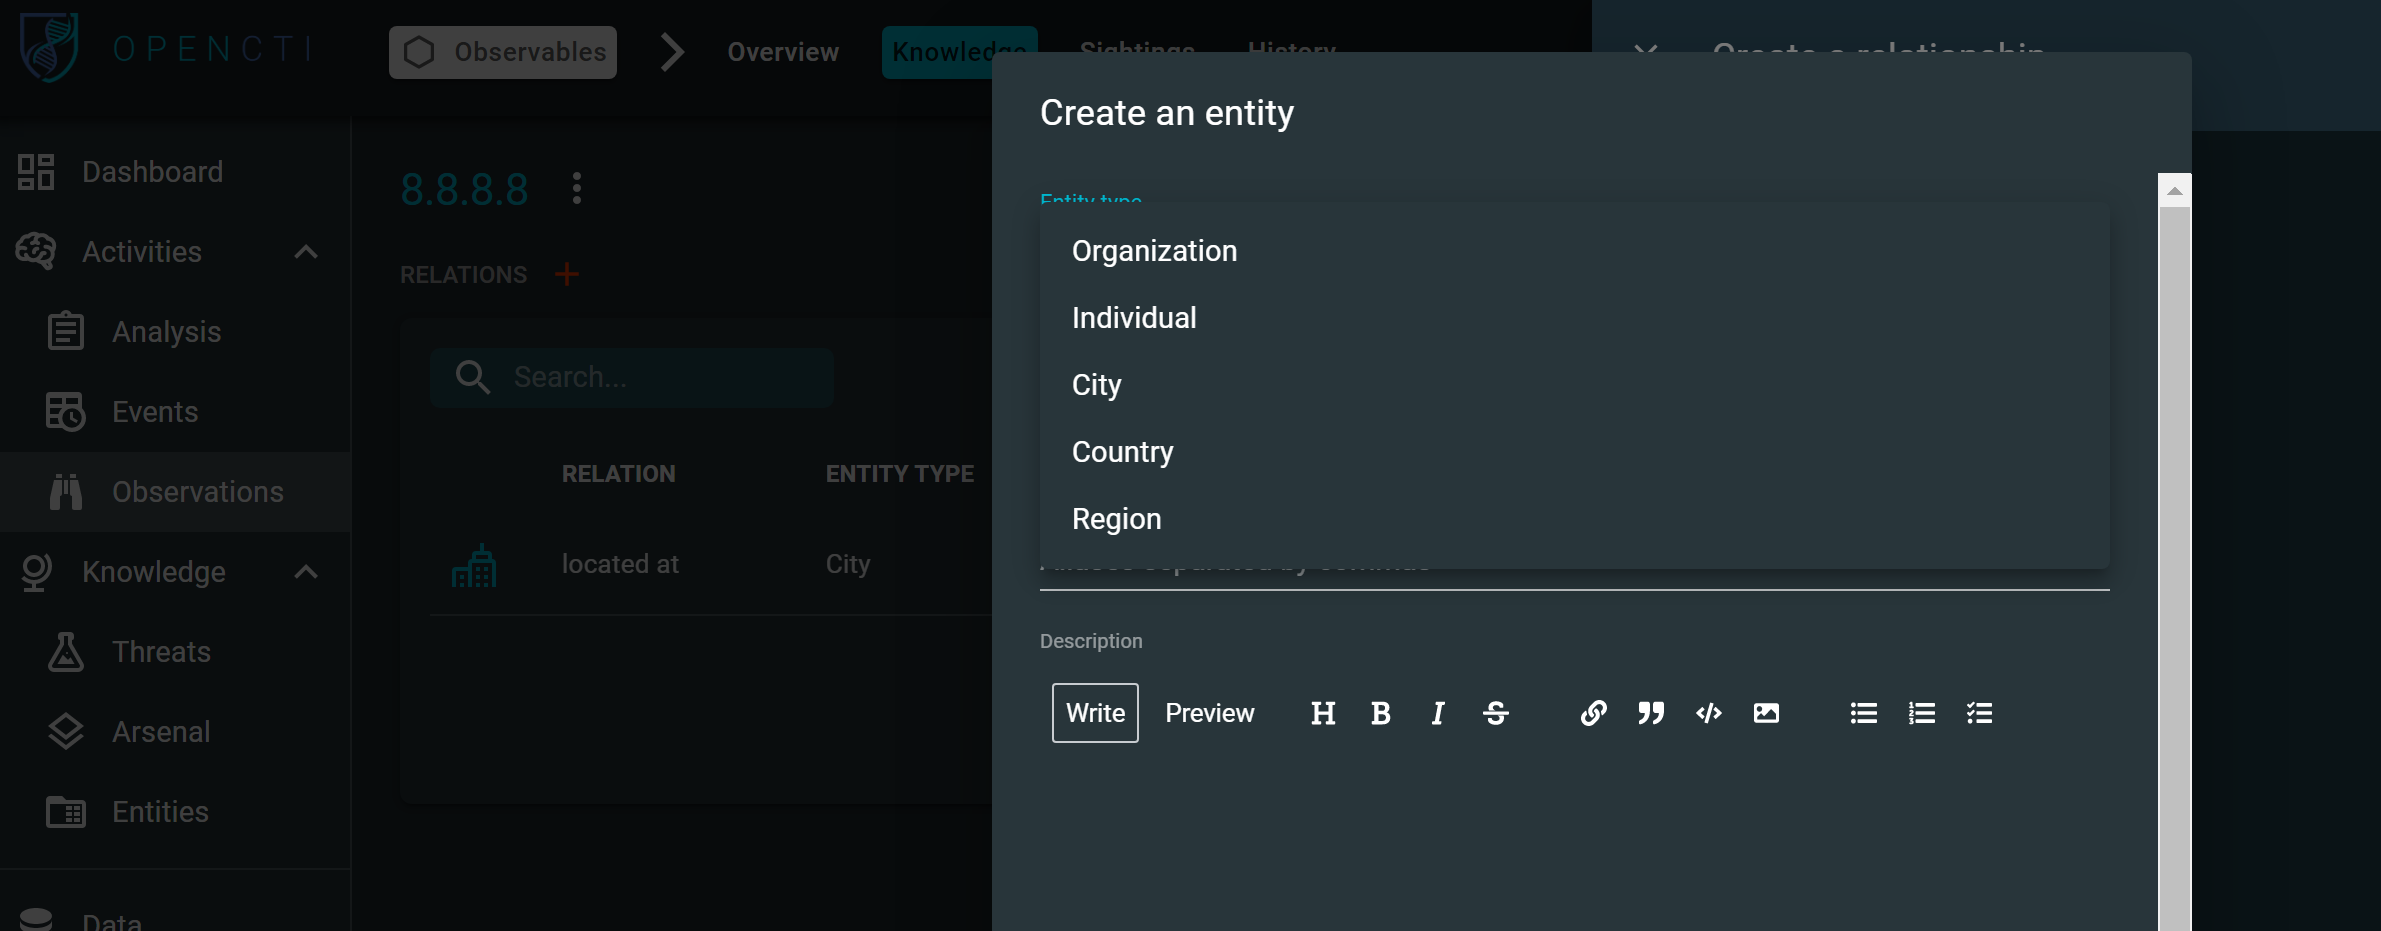Create an unordered list in description
The height and width of the screenshot is (931, 2381).
point(1864,713)
